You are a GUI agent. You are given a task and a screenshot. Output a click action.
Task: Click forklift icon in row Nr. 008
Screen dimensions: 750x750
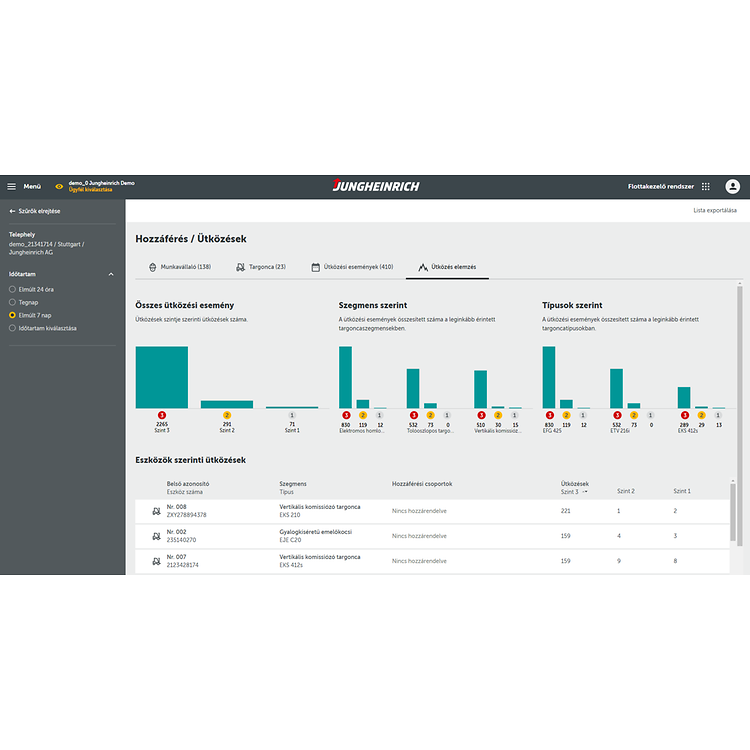[155, 511]
